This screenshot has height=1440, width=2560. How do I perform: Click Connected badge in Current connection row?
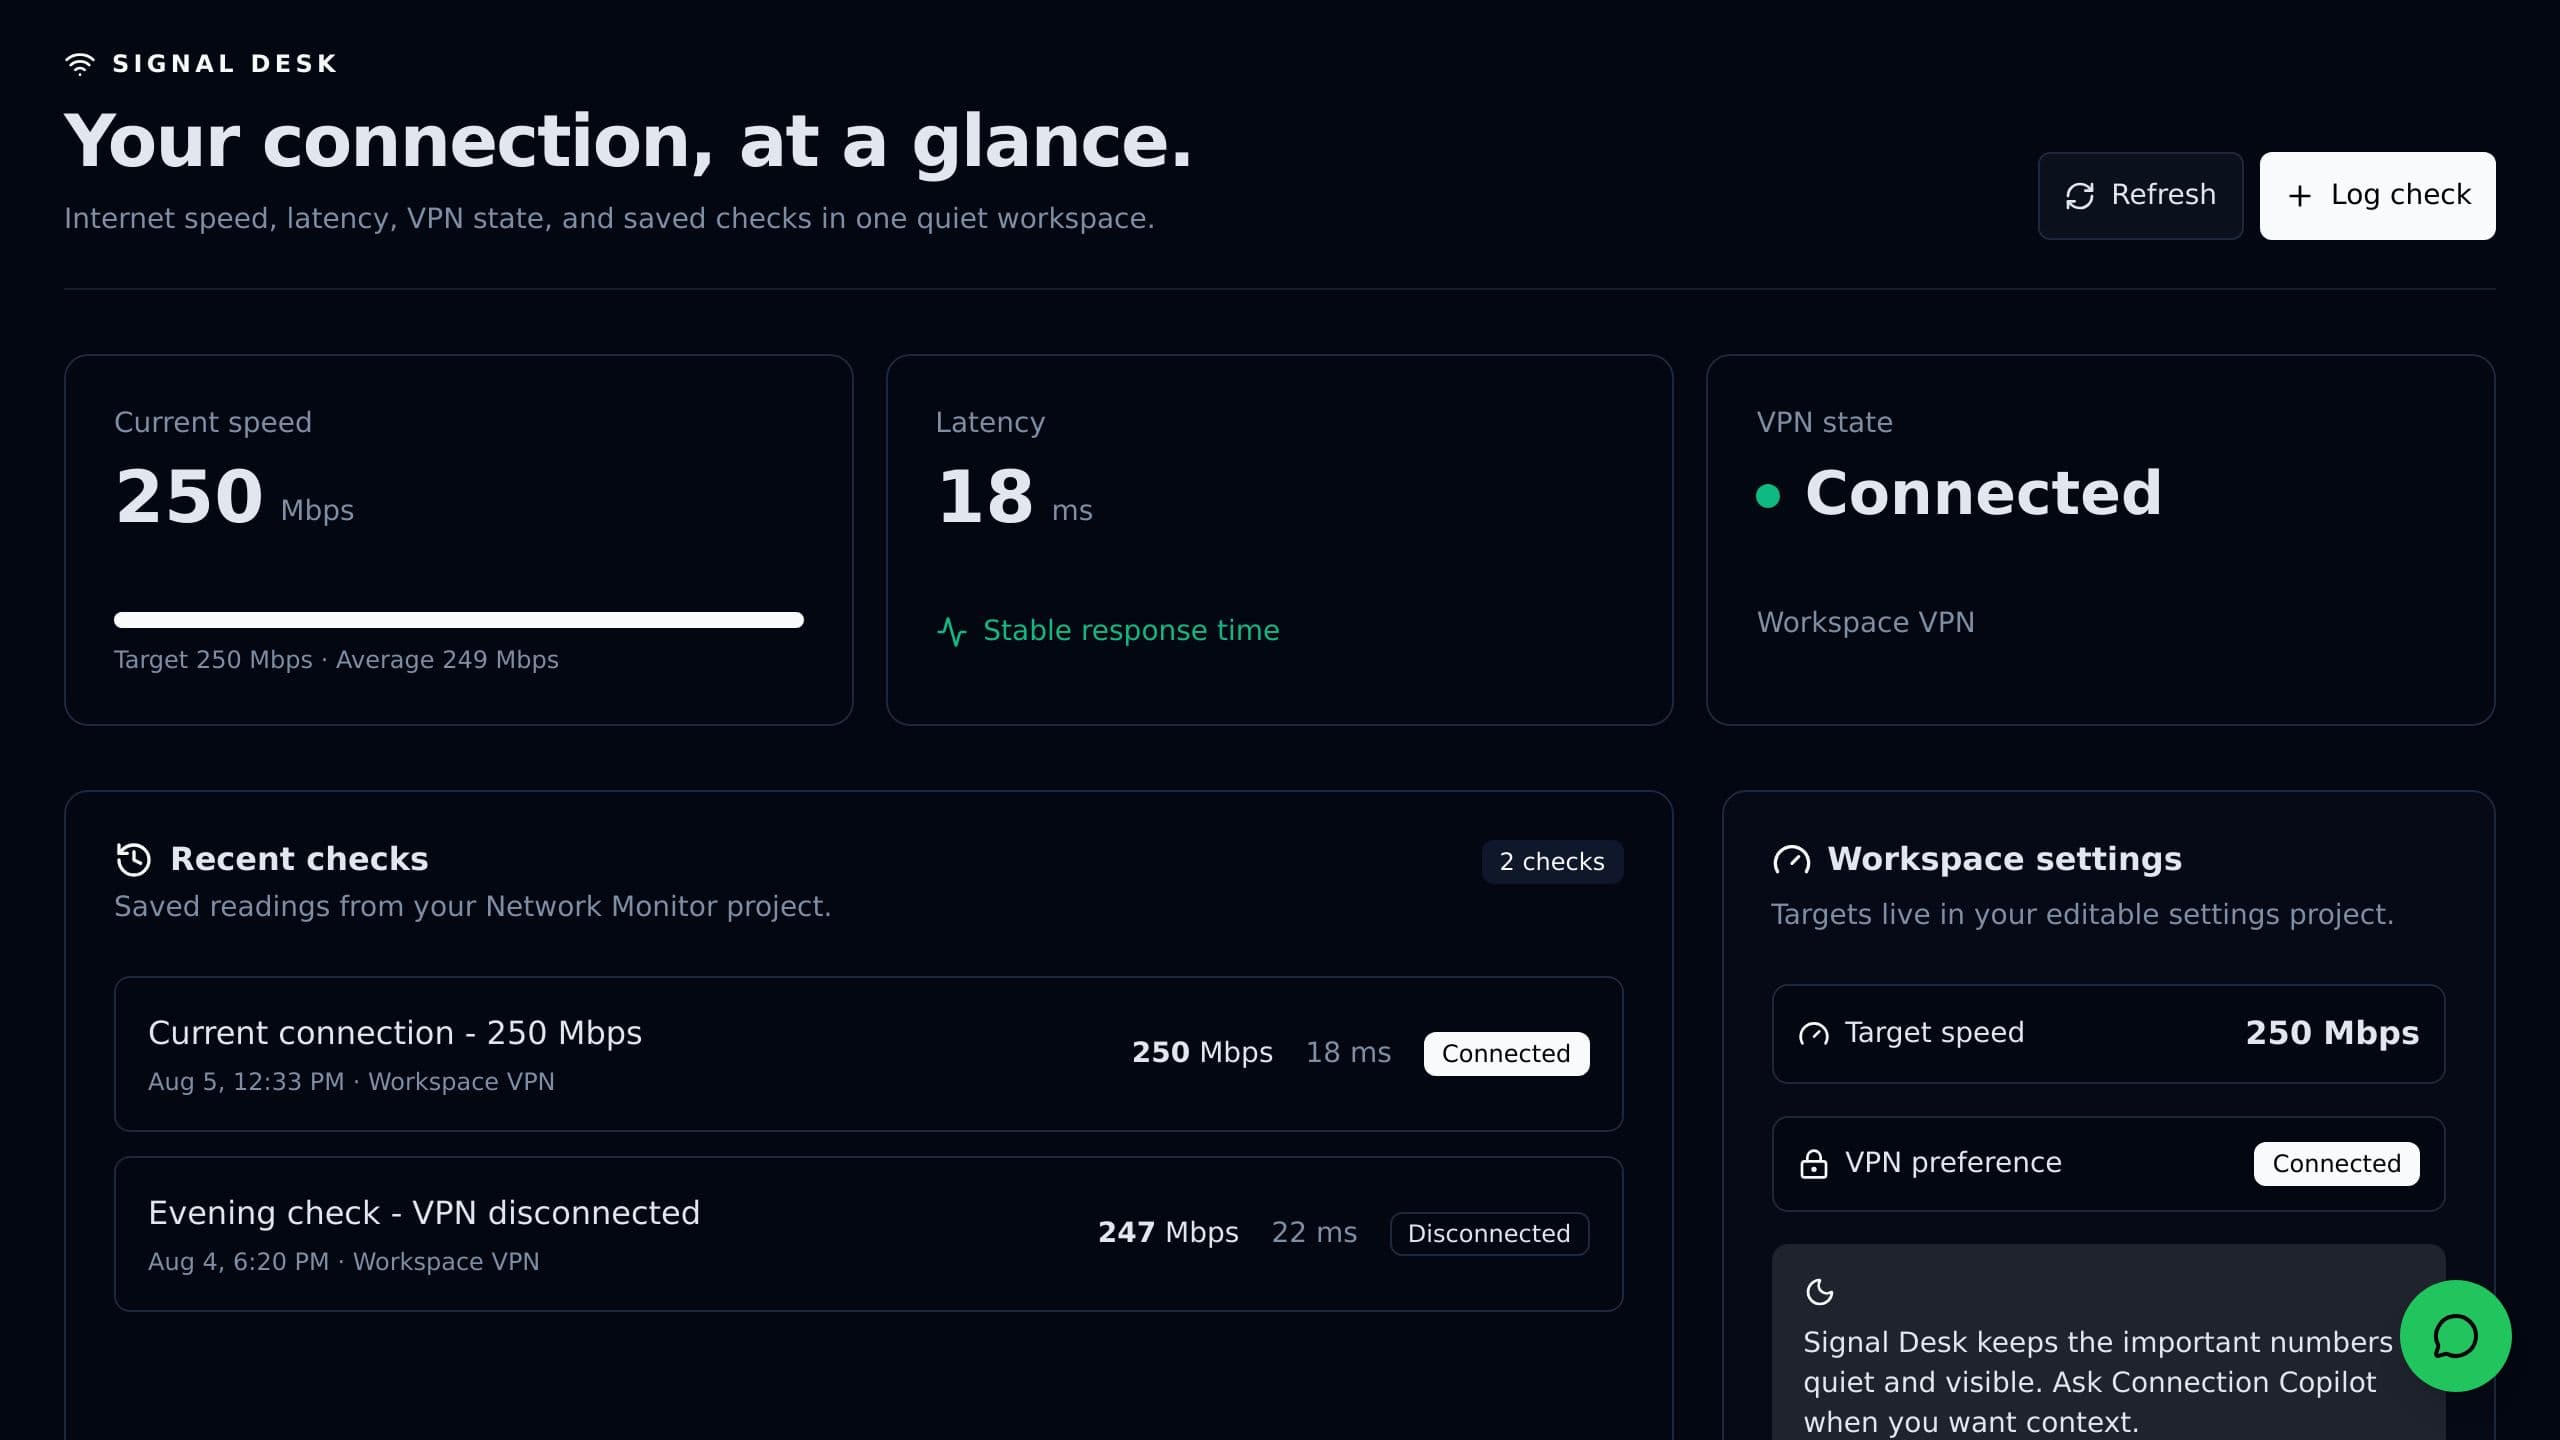(1506, 1054)
